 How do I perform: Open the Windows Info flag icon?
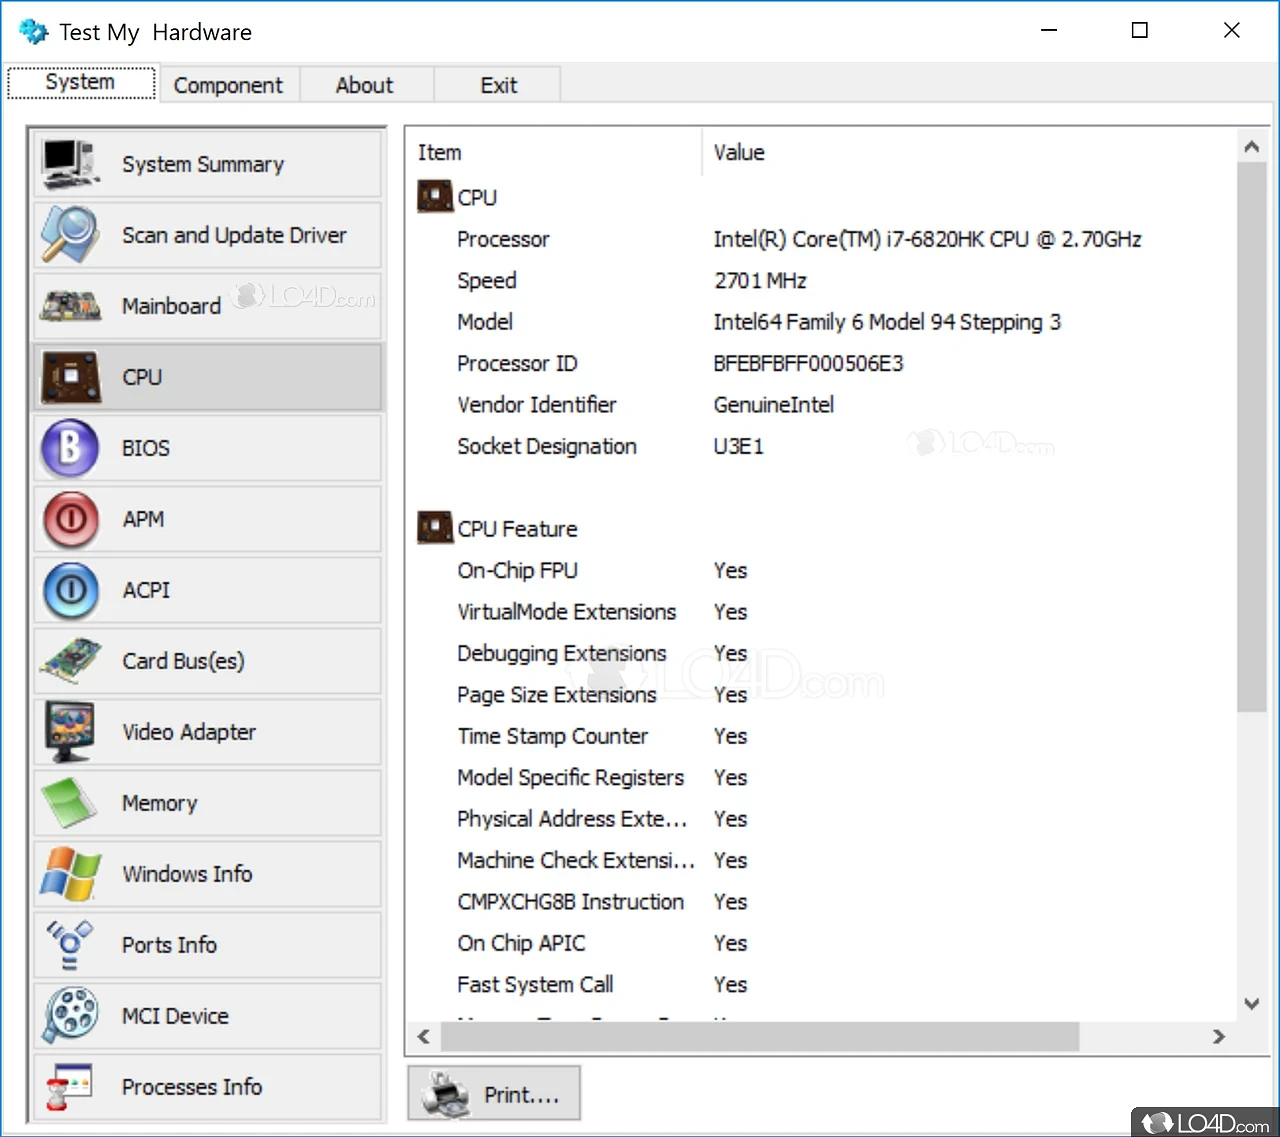[70, 874]
